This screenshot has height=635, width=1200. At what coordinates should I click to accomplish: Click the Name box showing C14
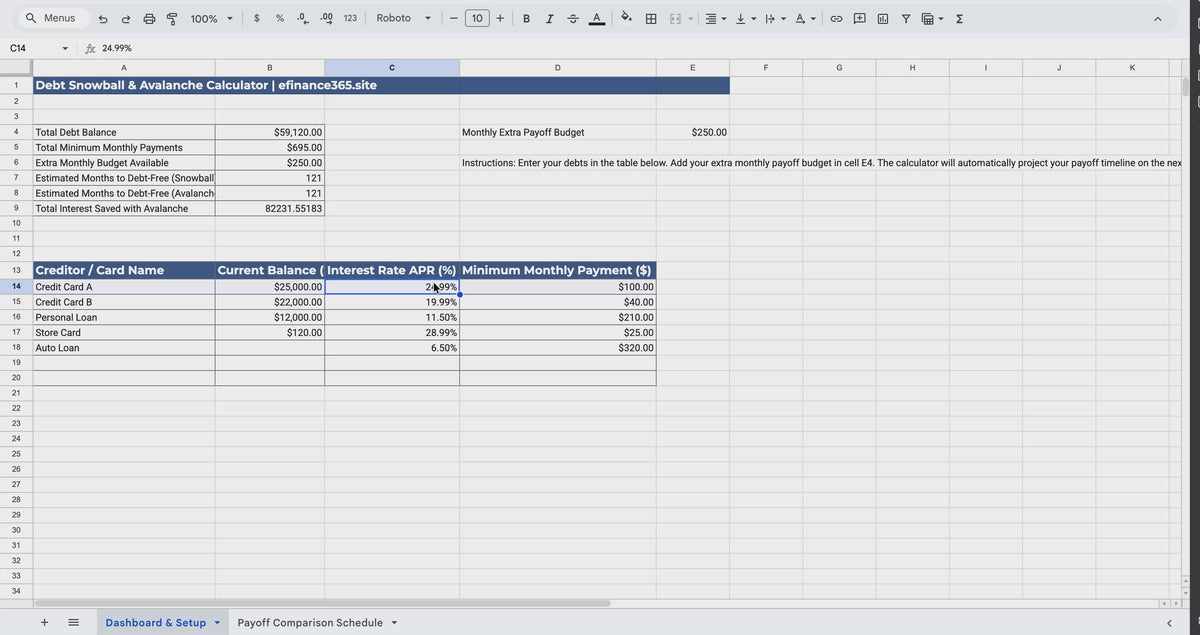(x=30, y=48)
